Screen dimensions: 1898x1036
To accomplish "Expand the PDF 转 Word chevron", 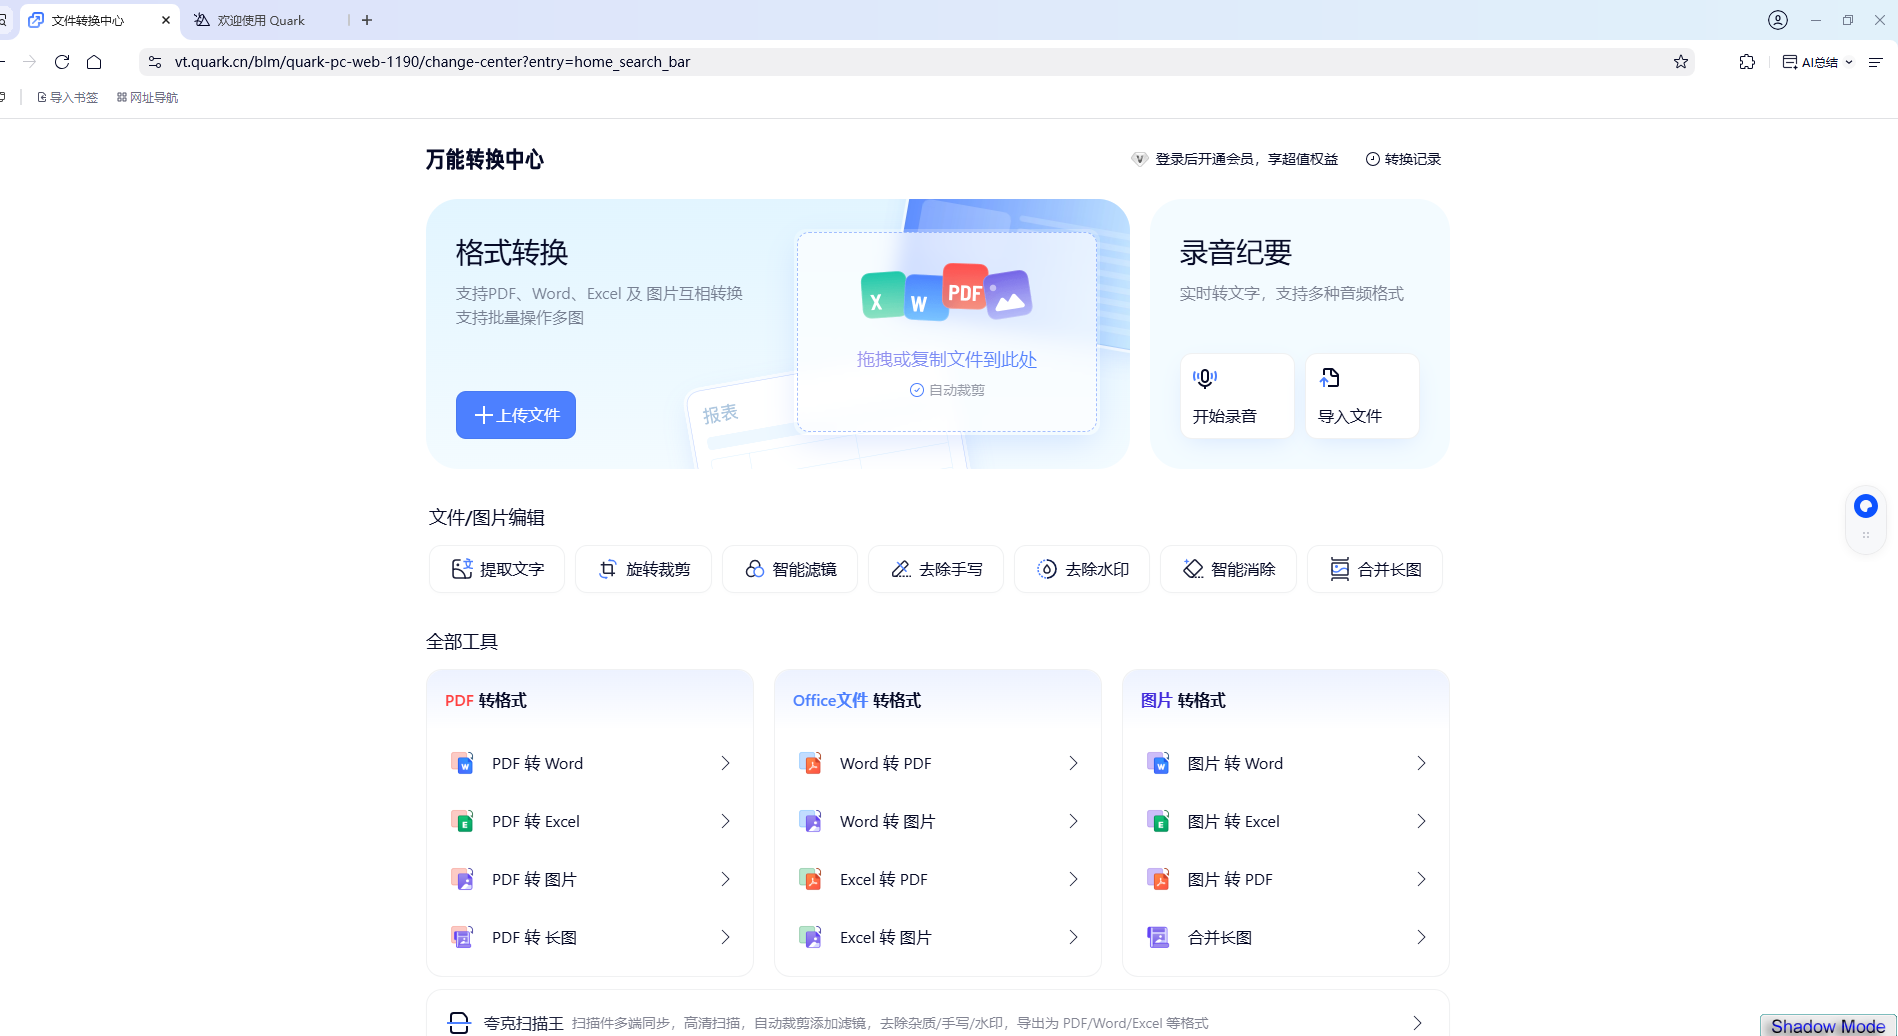I will [x=725, y=764].
